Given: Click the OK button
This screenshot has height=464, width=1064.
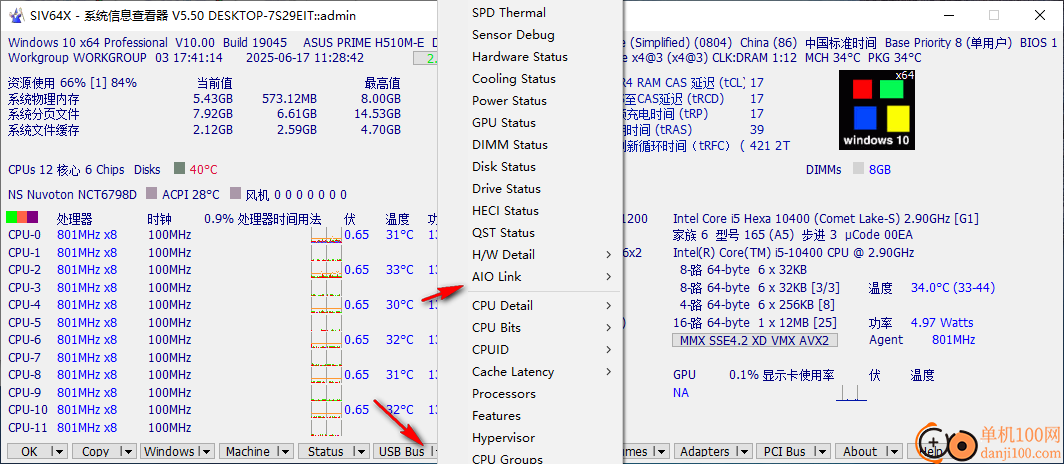Looking at the screenshot, I should [28, 451].
